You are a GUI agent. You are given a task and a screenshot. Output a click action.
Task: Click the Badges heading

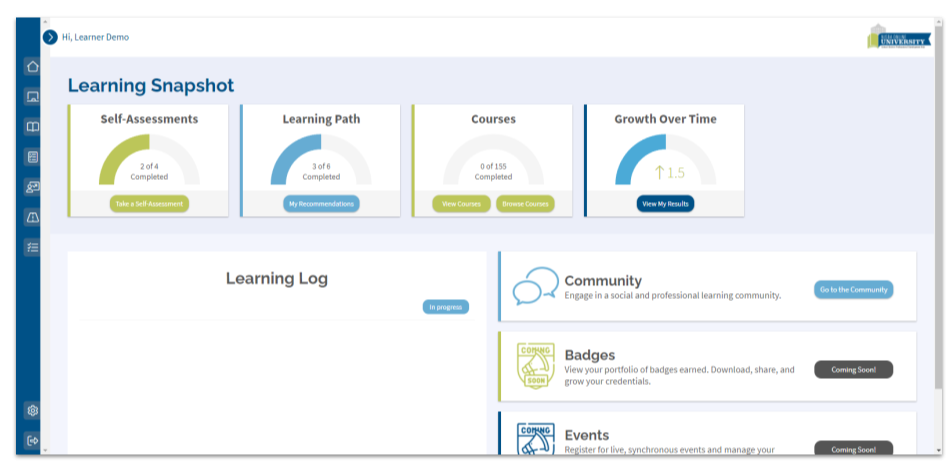tap(590, 355)
